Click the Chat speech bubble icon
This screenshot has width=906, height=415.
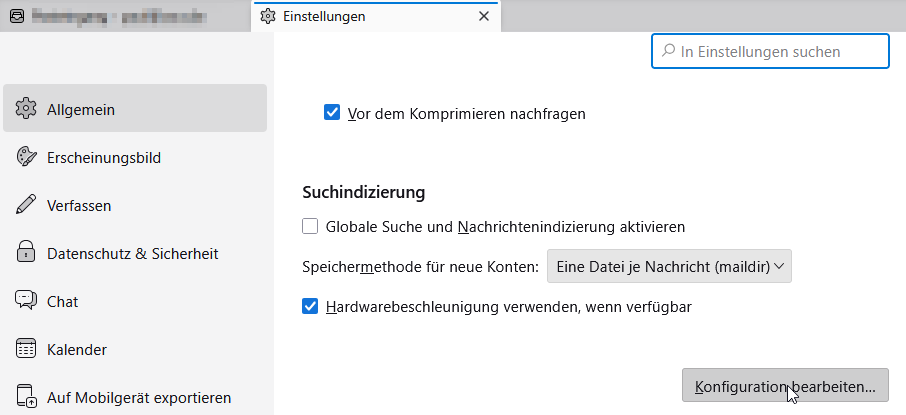(27, 301)
